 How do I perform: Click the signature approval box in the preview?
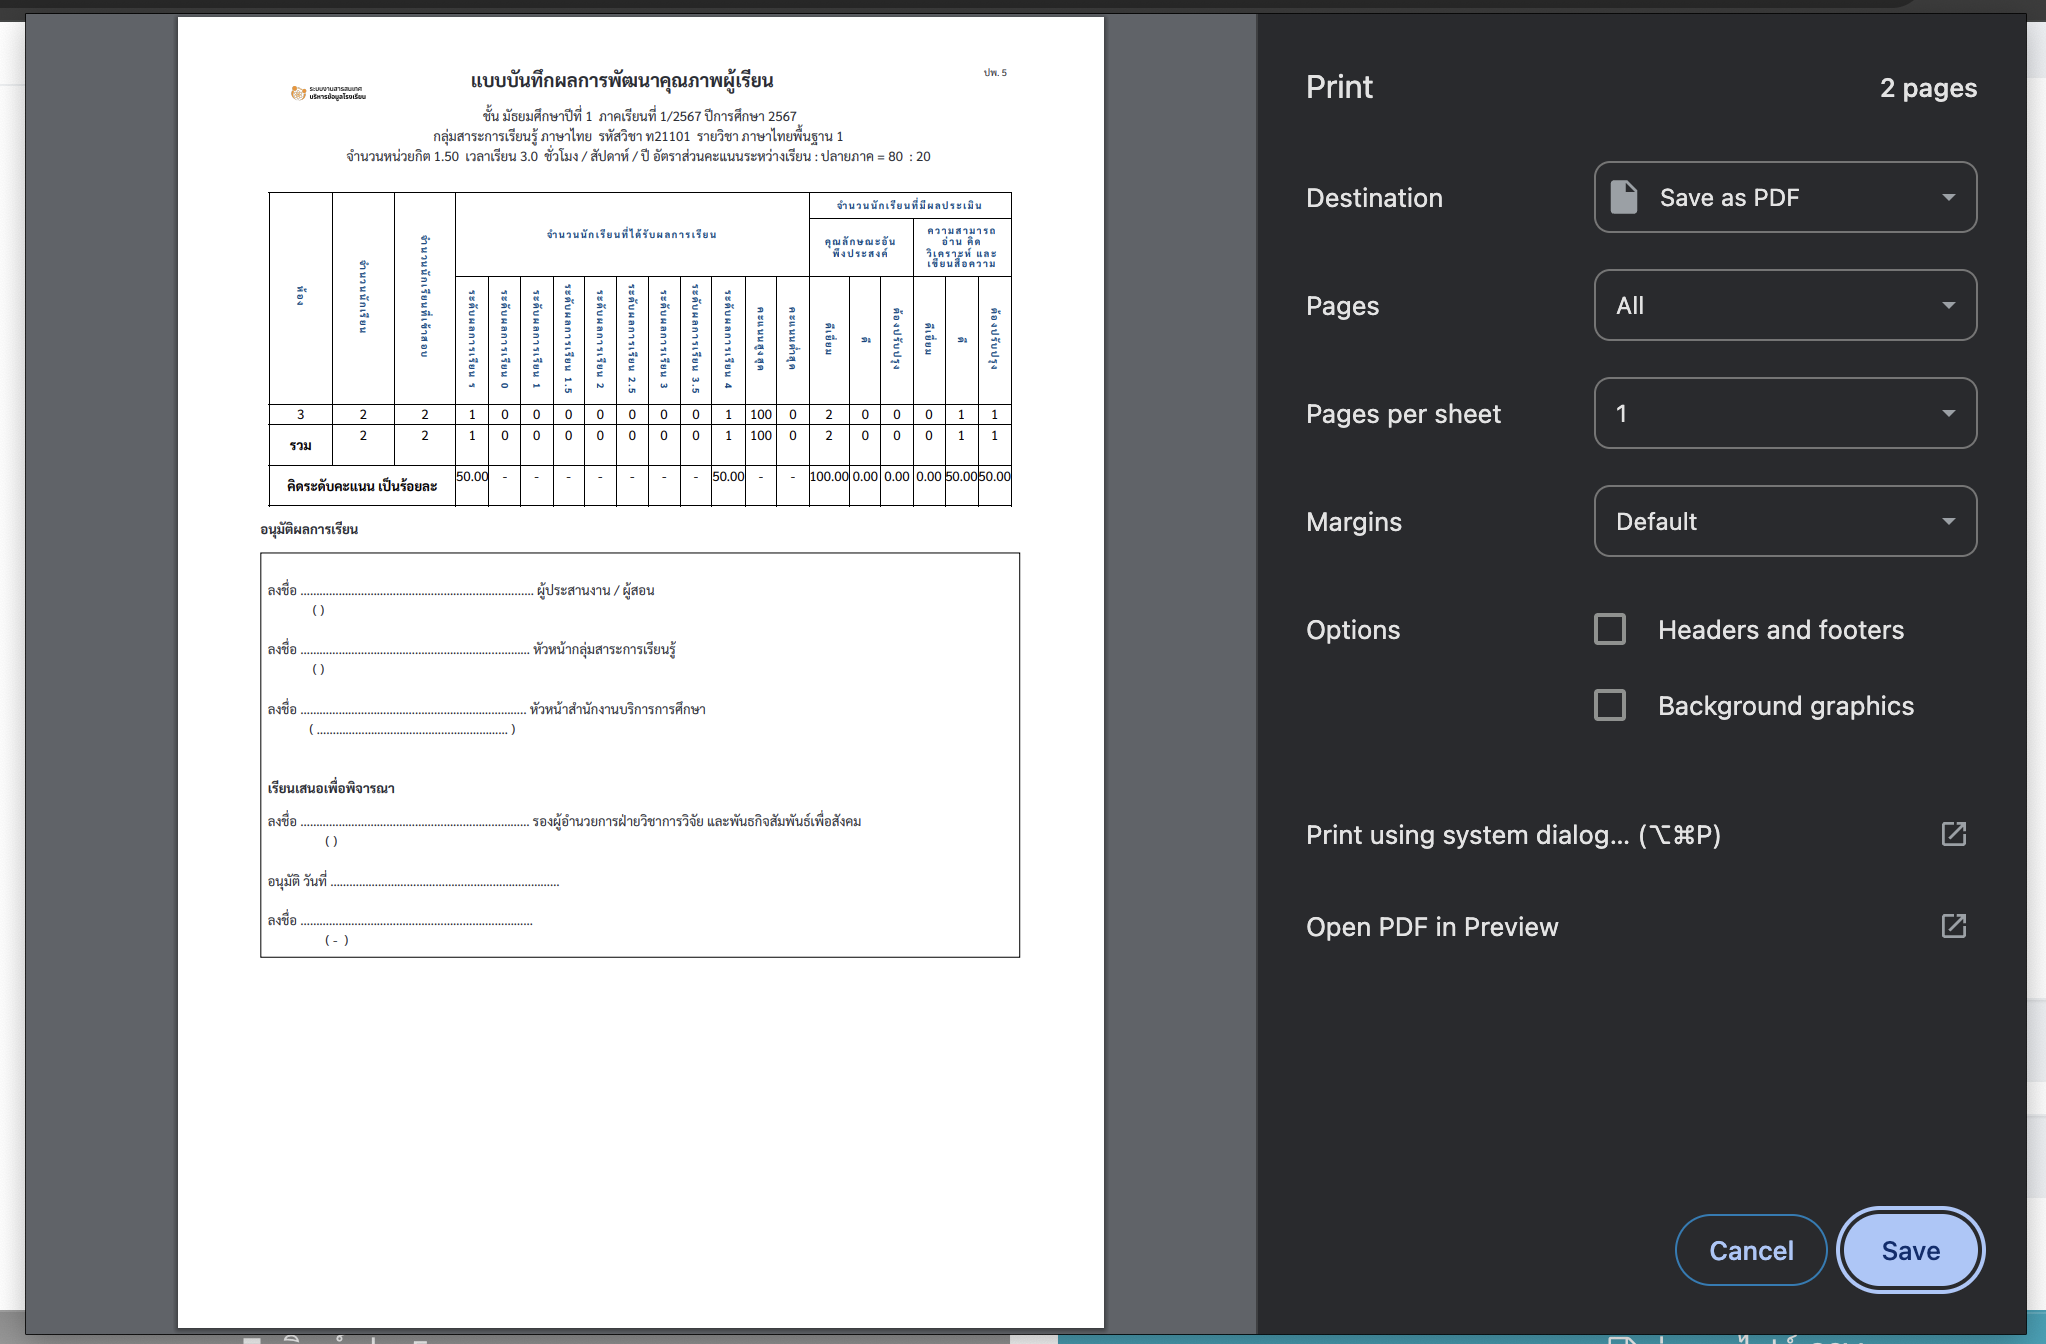click(x=640, y=755)
